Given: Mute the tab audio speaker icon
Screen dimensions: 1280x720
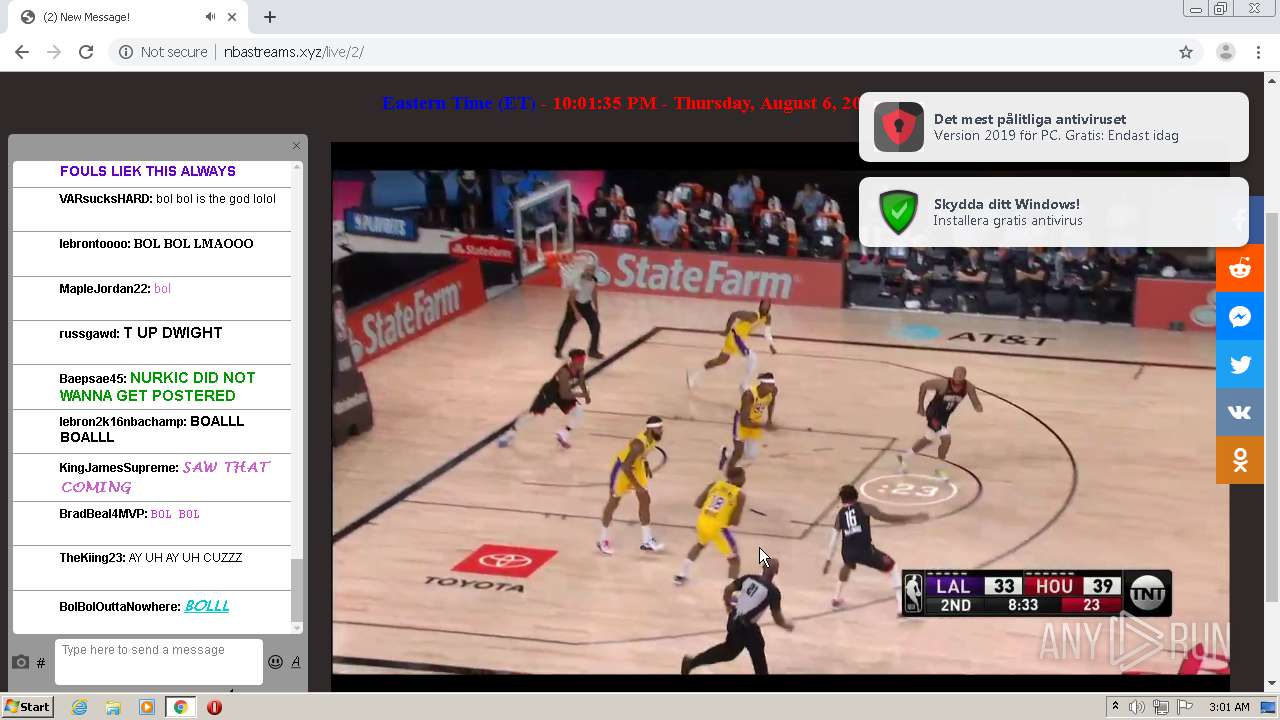Looking at the screenshot, I should click(210, 17).
